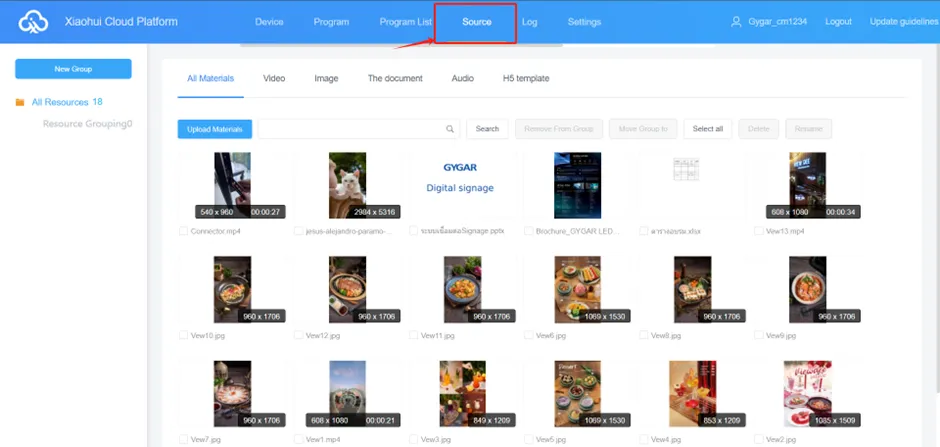This screenshot has height=447, width=940.
Task: Open the Vew6.jpg thumbnail
Action: (x=577, y=290)
